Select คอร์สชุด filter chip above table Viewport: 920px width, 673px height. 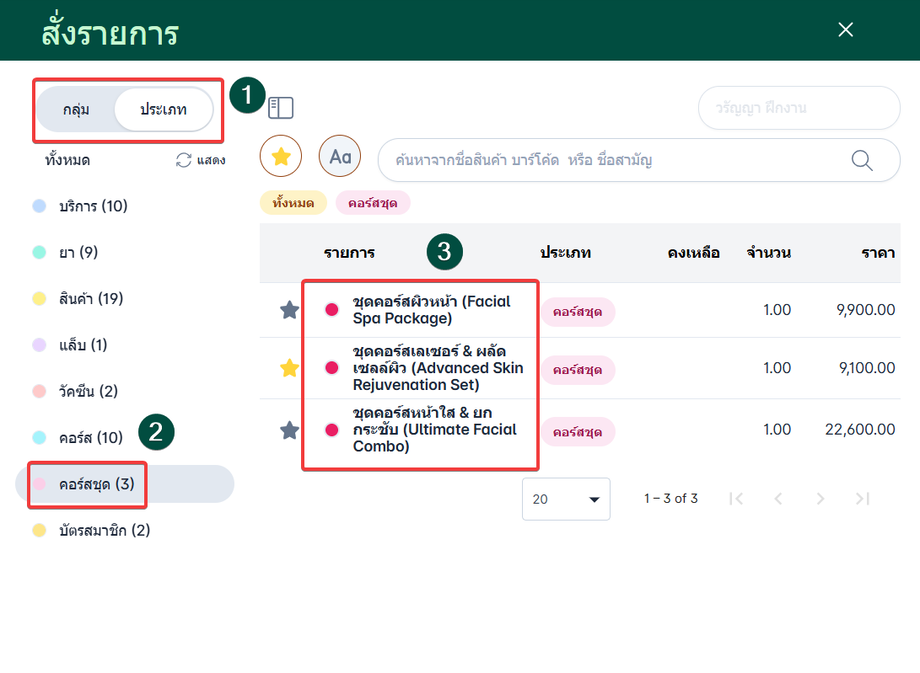(373, 203)
